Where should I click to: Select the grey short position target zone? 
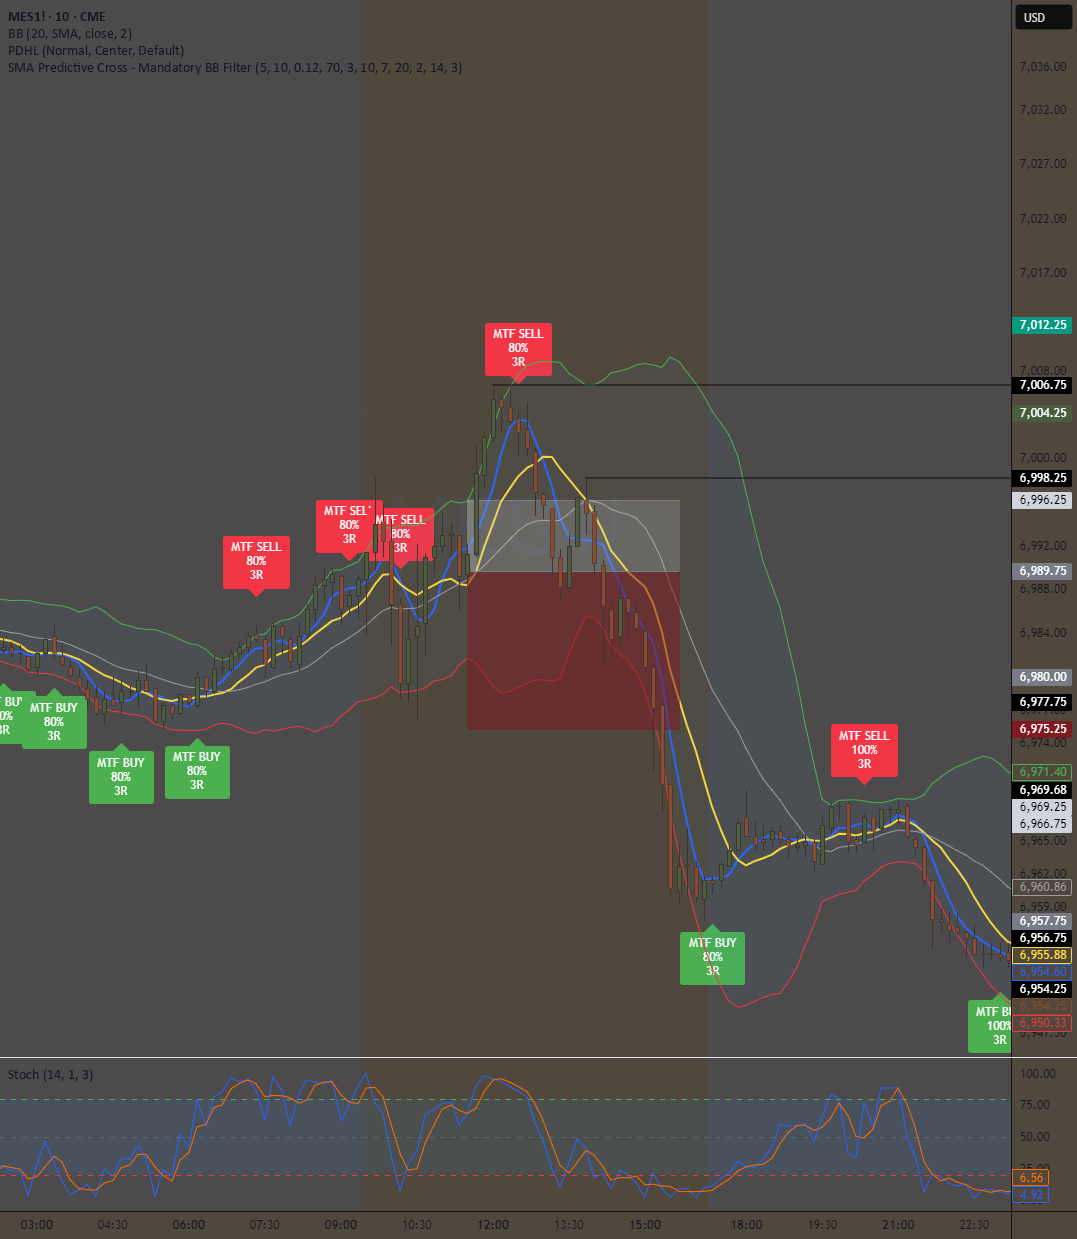[x=573, y=536]
